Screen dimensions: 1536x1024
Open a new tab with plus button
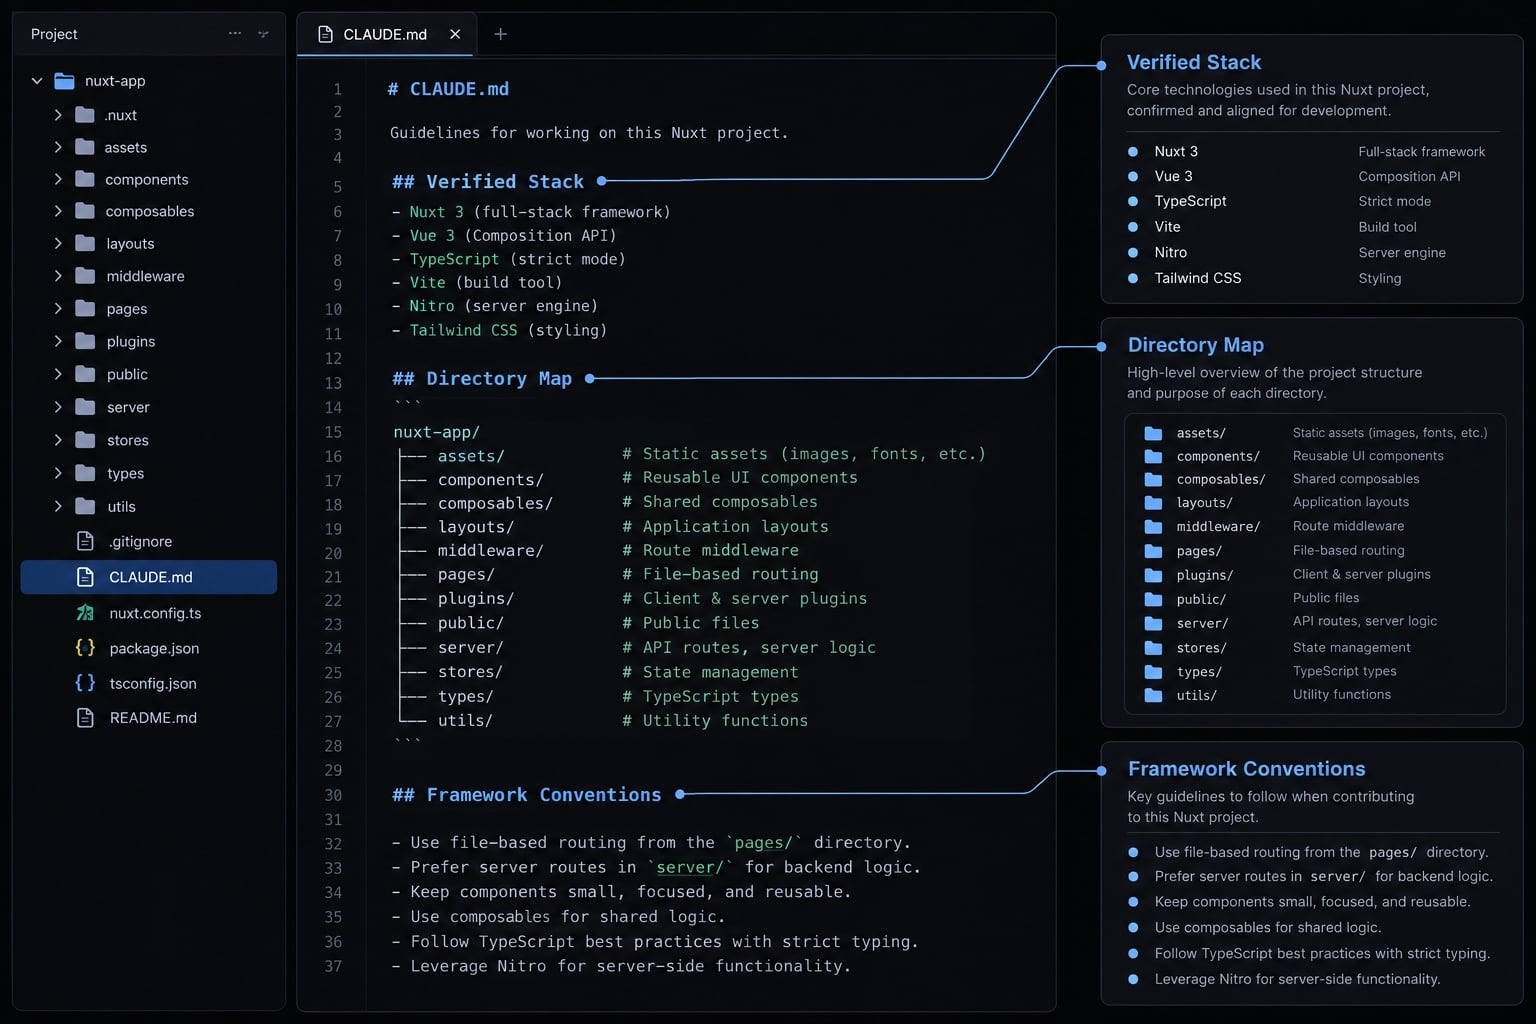501,34
